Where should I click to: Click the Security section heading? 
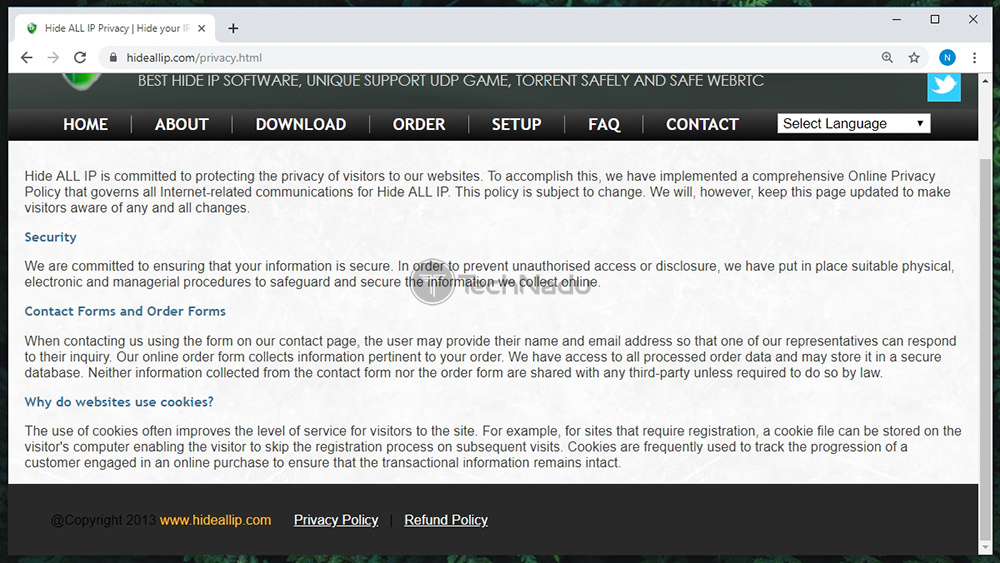[50, 237]
